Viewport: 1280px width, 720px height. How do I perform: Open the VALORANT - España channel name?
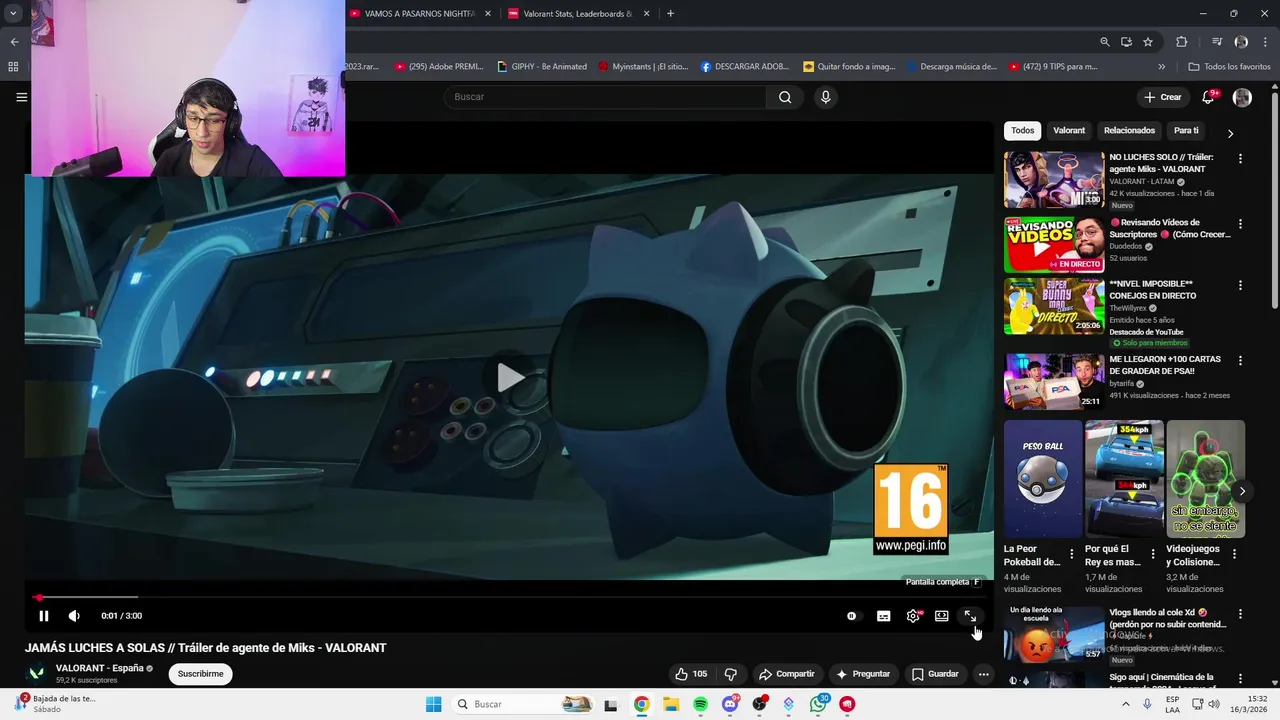click(99, 668)
